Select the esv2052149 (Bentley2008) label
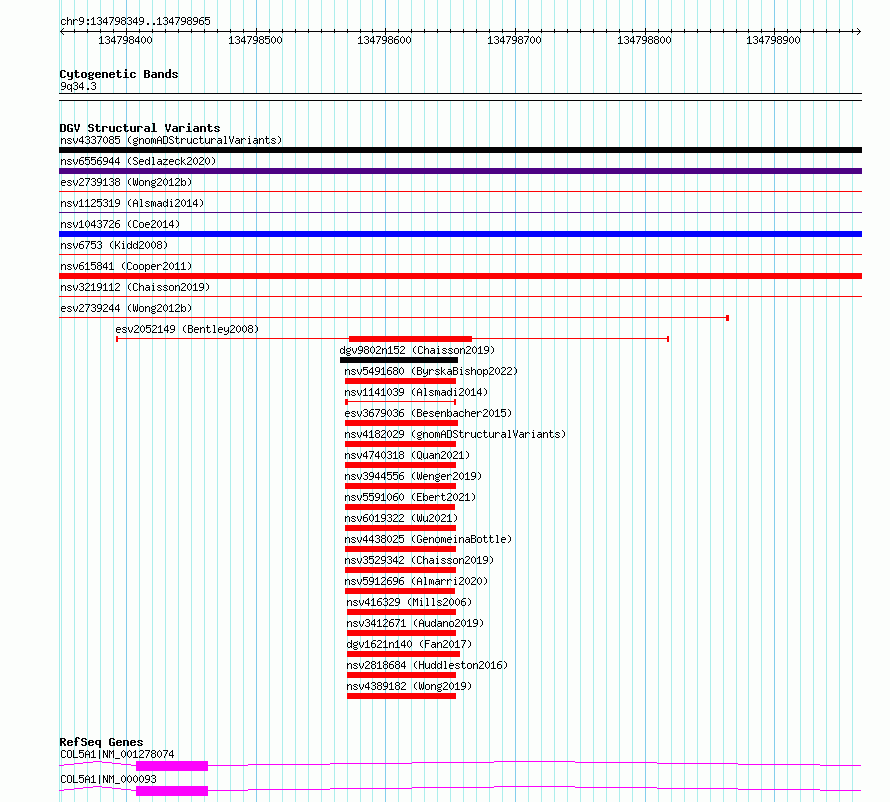This screenshot has height=802, width=890. point(187,329)
